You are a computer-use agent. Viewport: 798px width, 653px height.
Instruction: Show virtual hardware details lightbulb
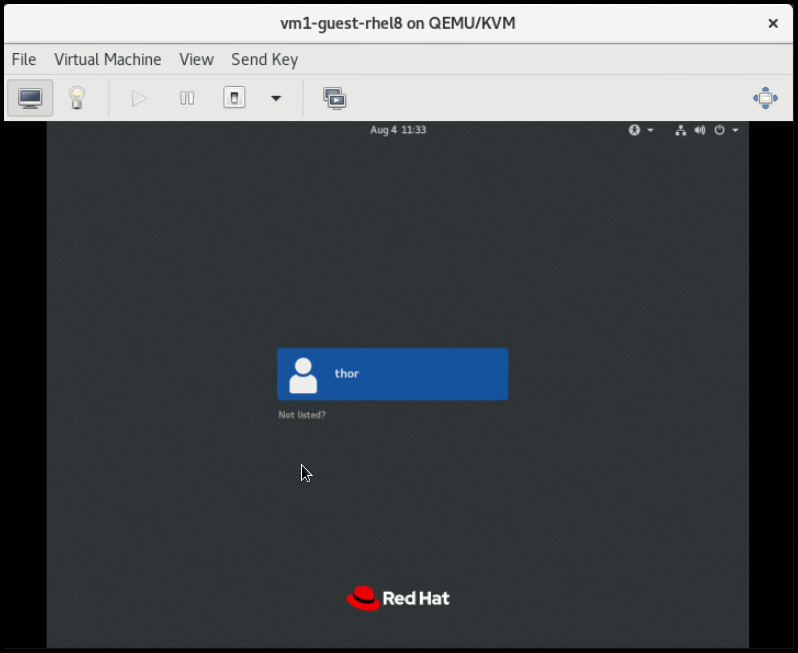(x=76, y=98)
